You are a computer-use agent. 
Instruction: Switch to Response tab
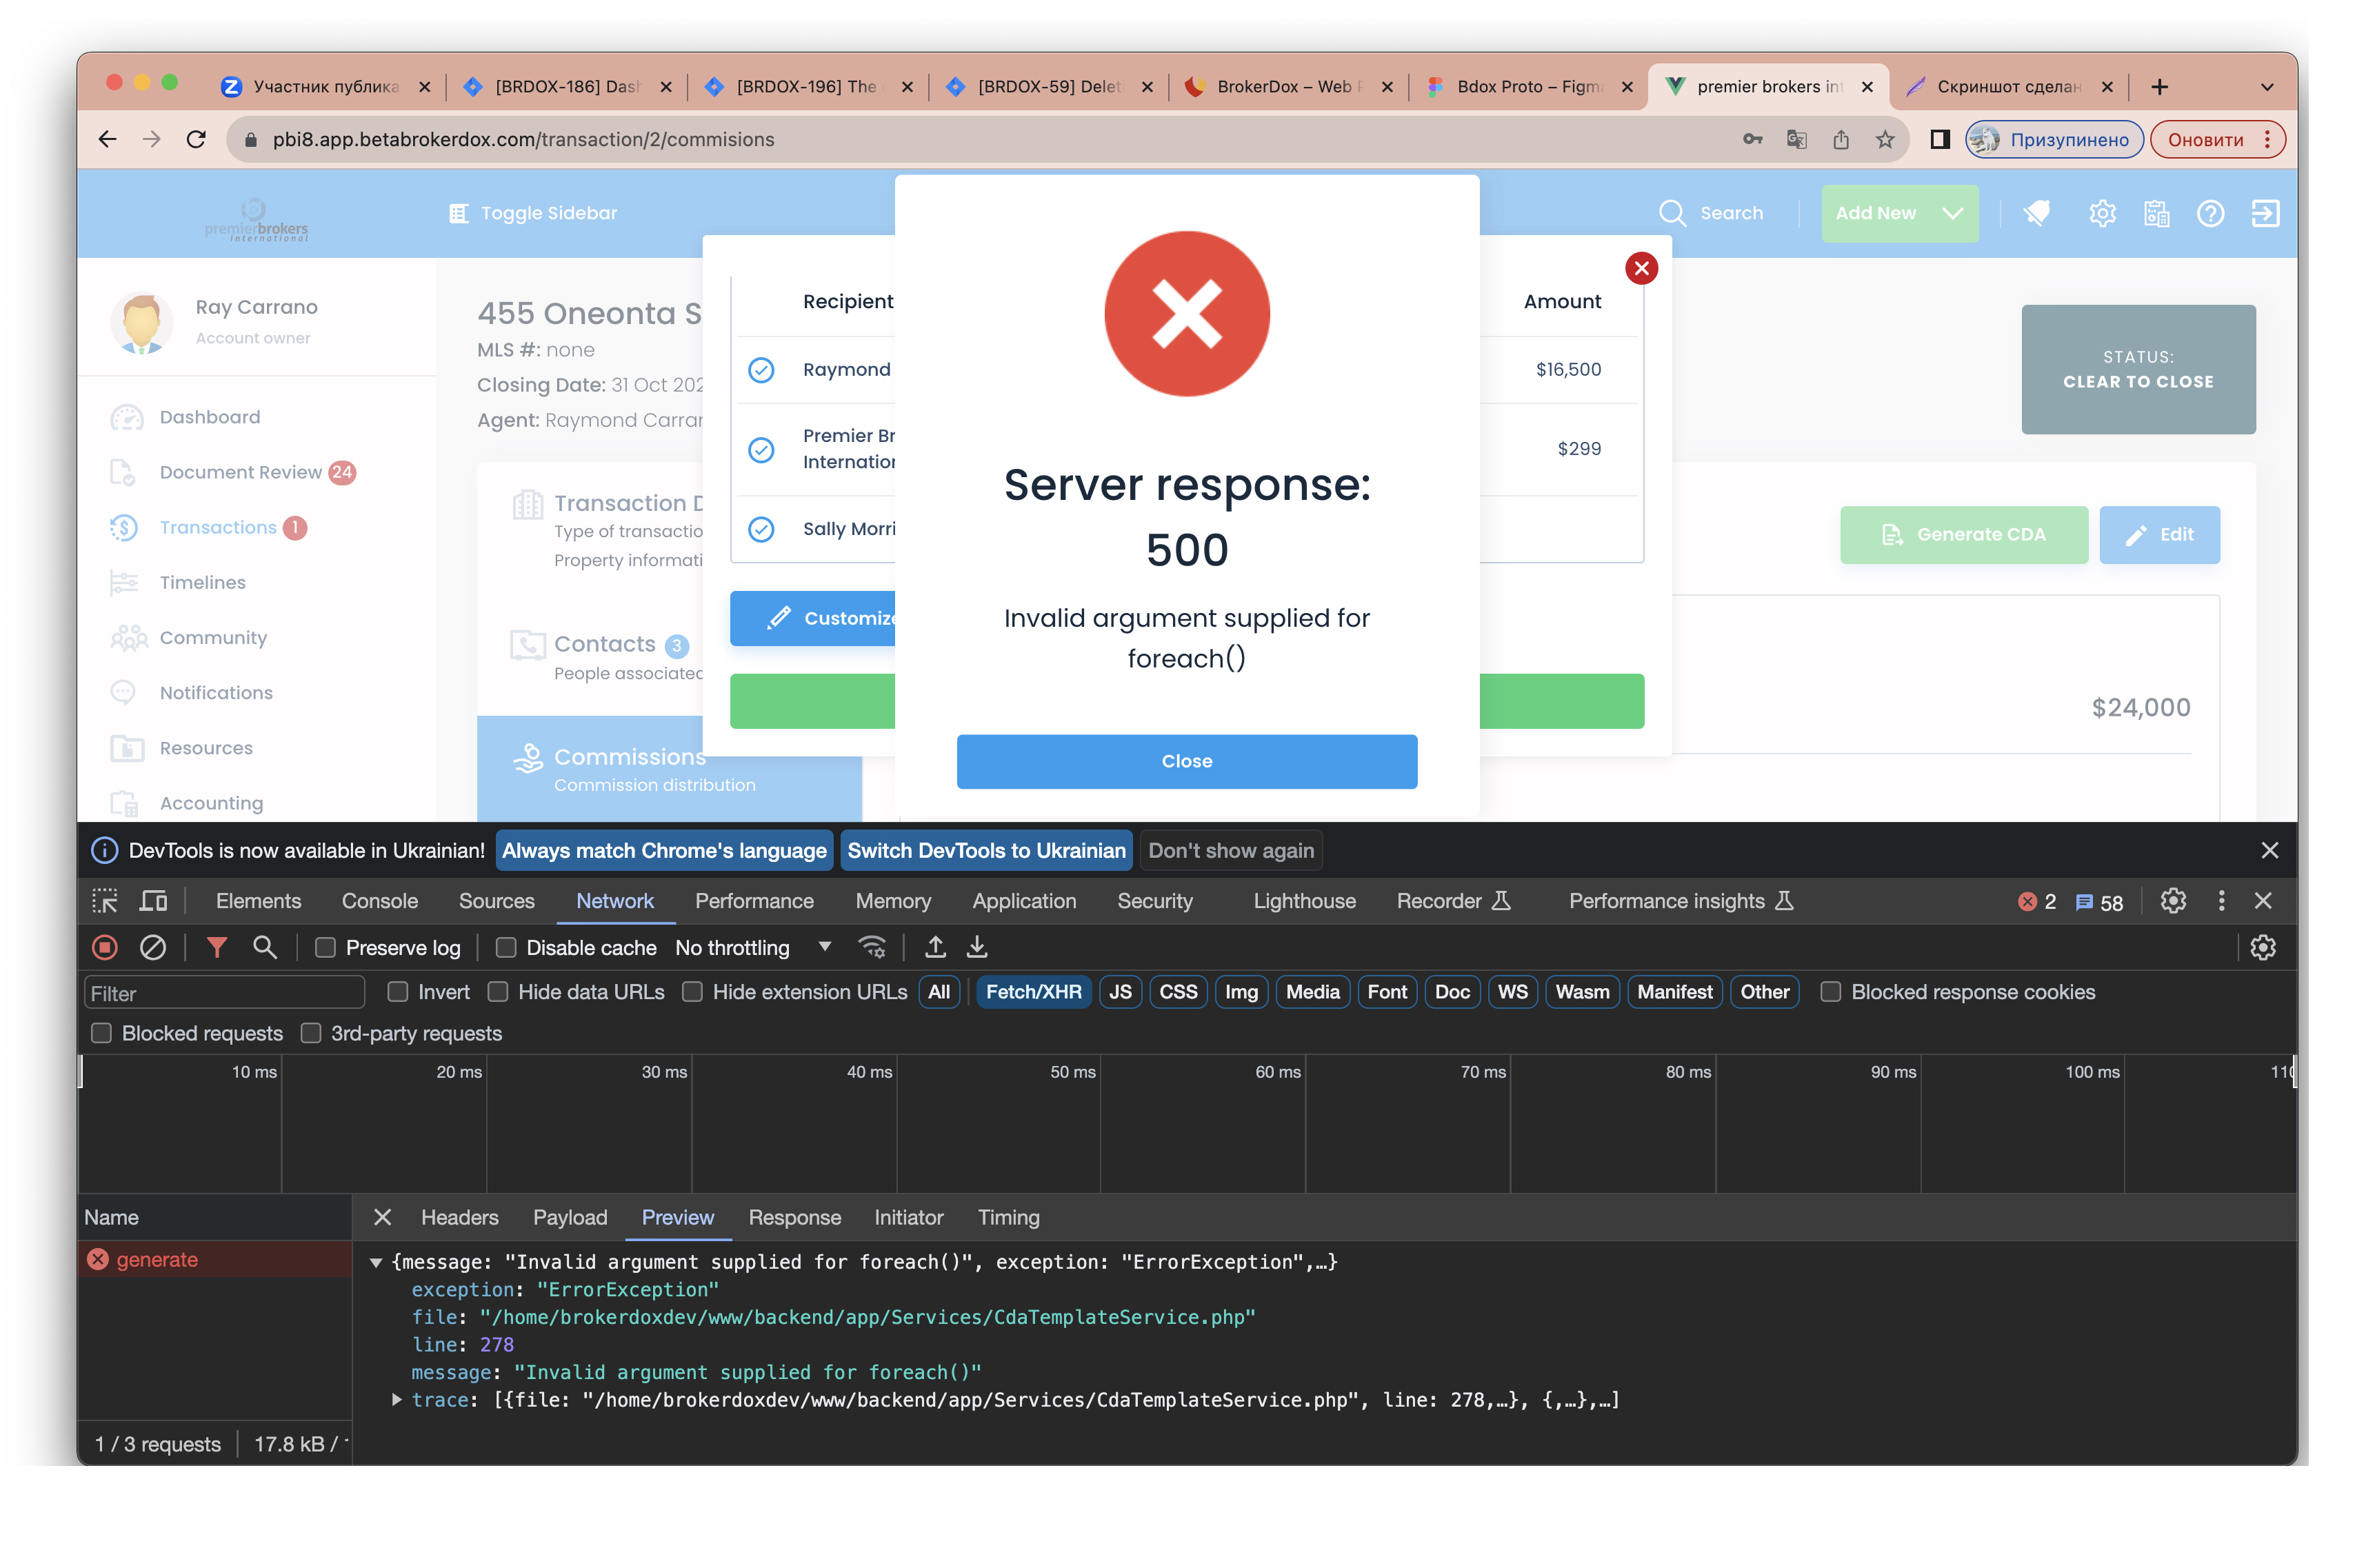click(x=794, y=1217)
